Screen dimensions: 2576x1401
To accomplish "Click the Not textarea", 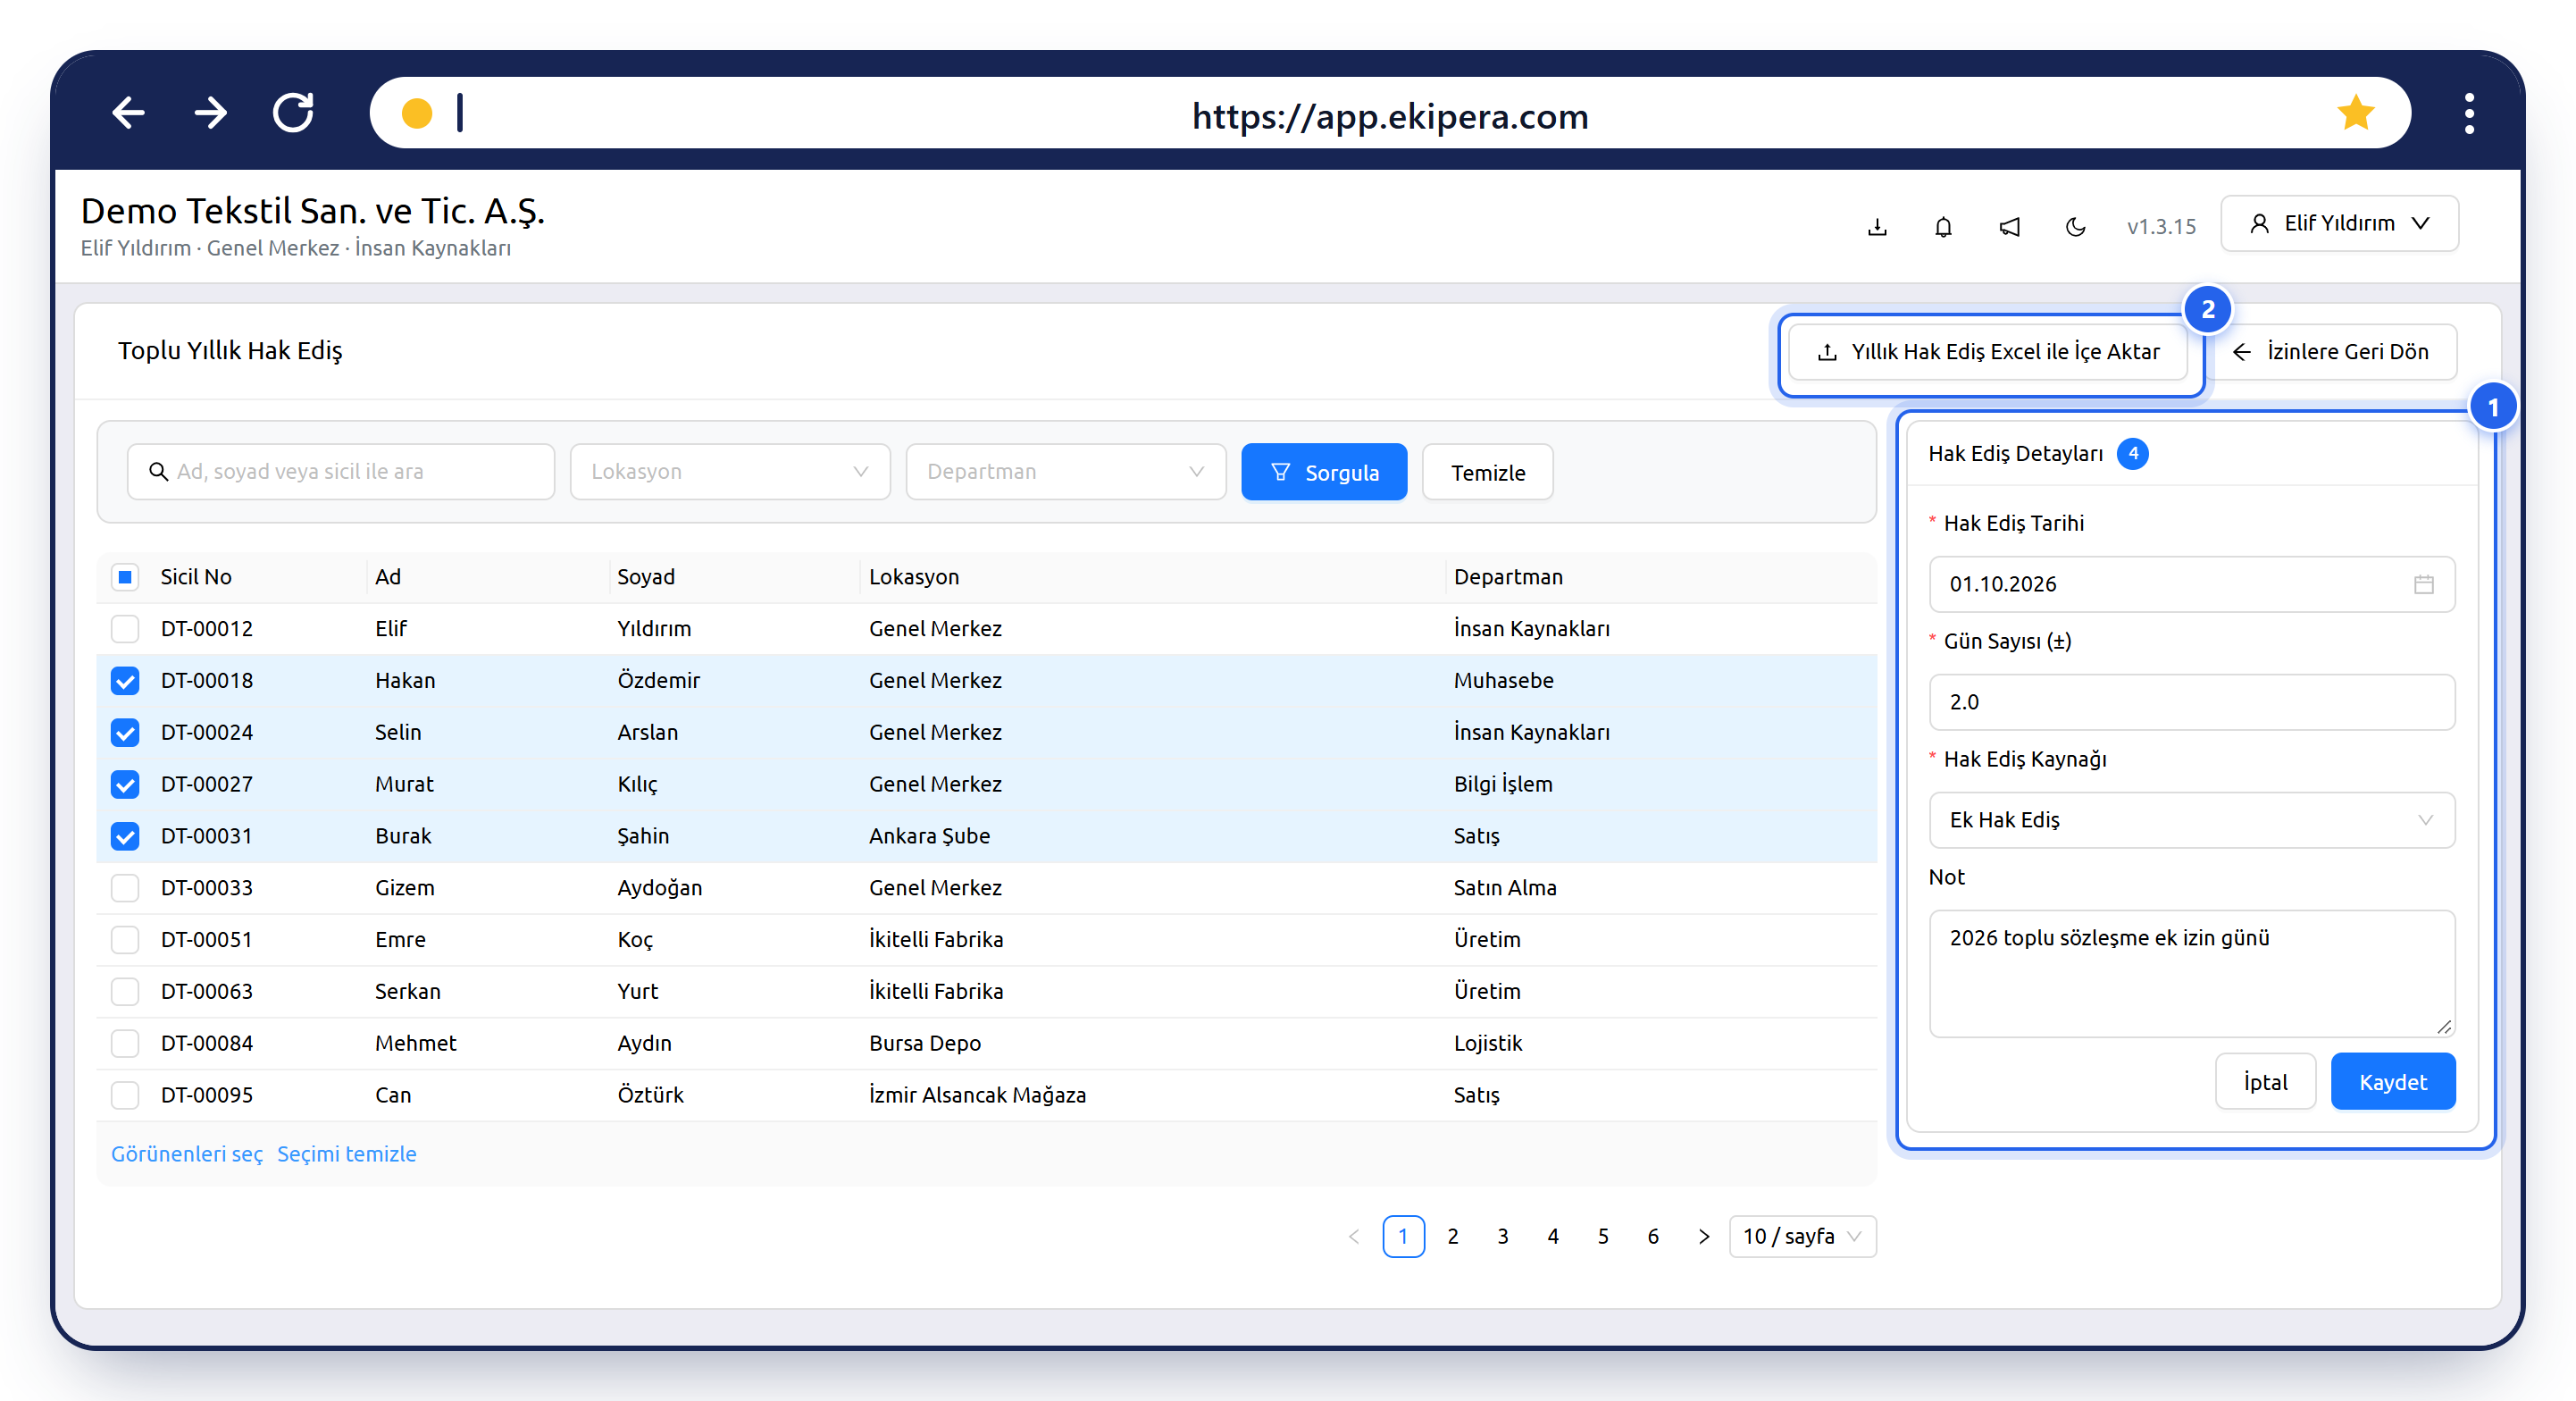I will [x=2191, y=974].
